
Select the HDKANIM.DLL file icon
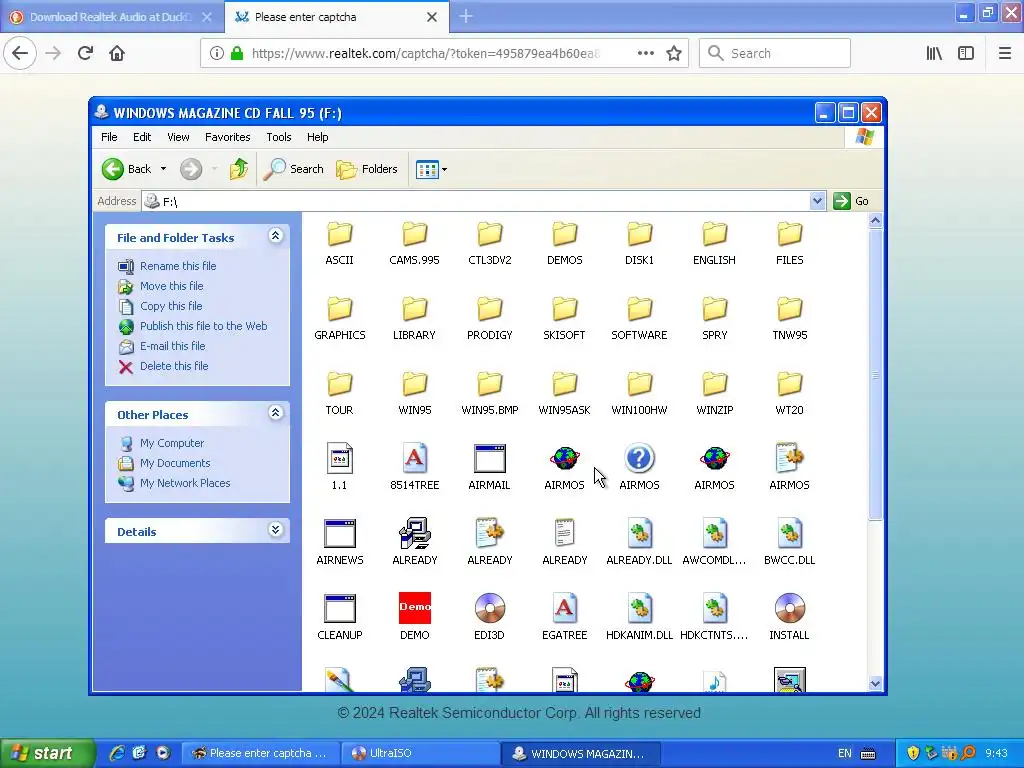point(639,609)
